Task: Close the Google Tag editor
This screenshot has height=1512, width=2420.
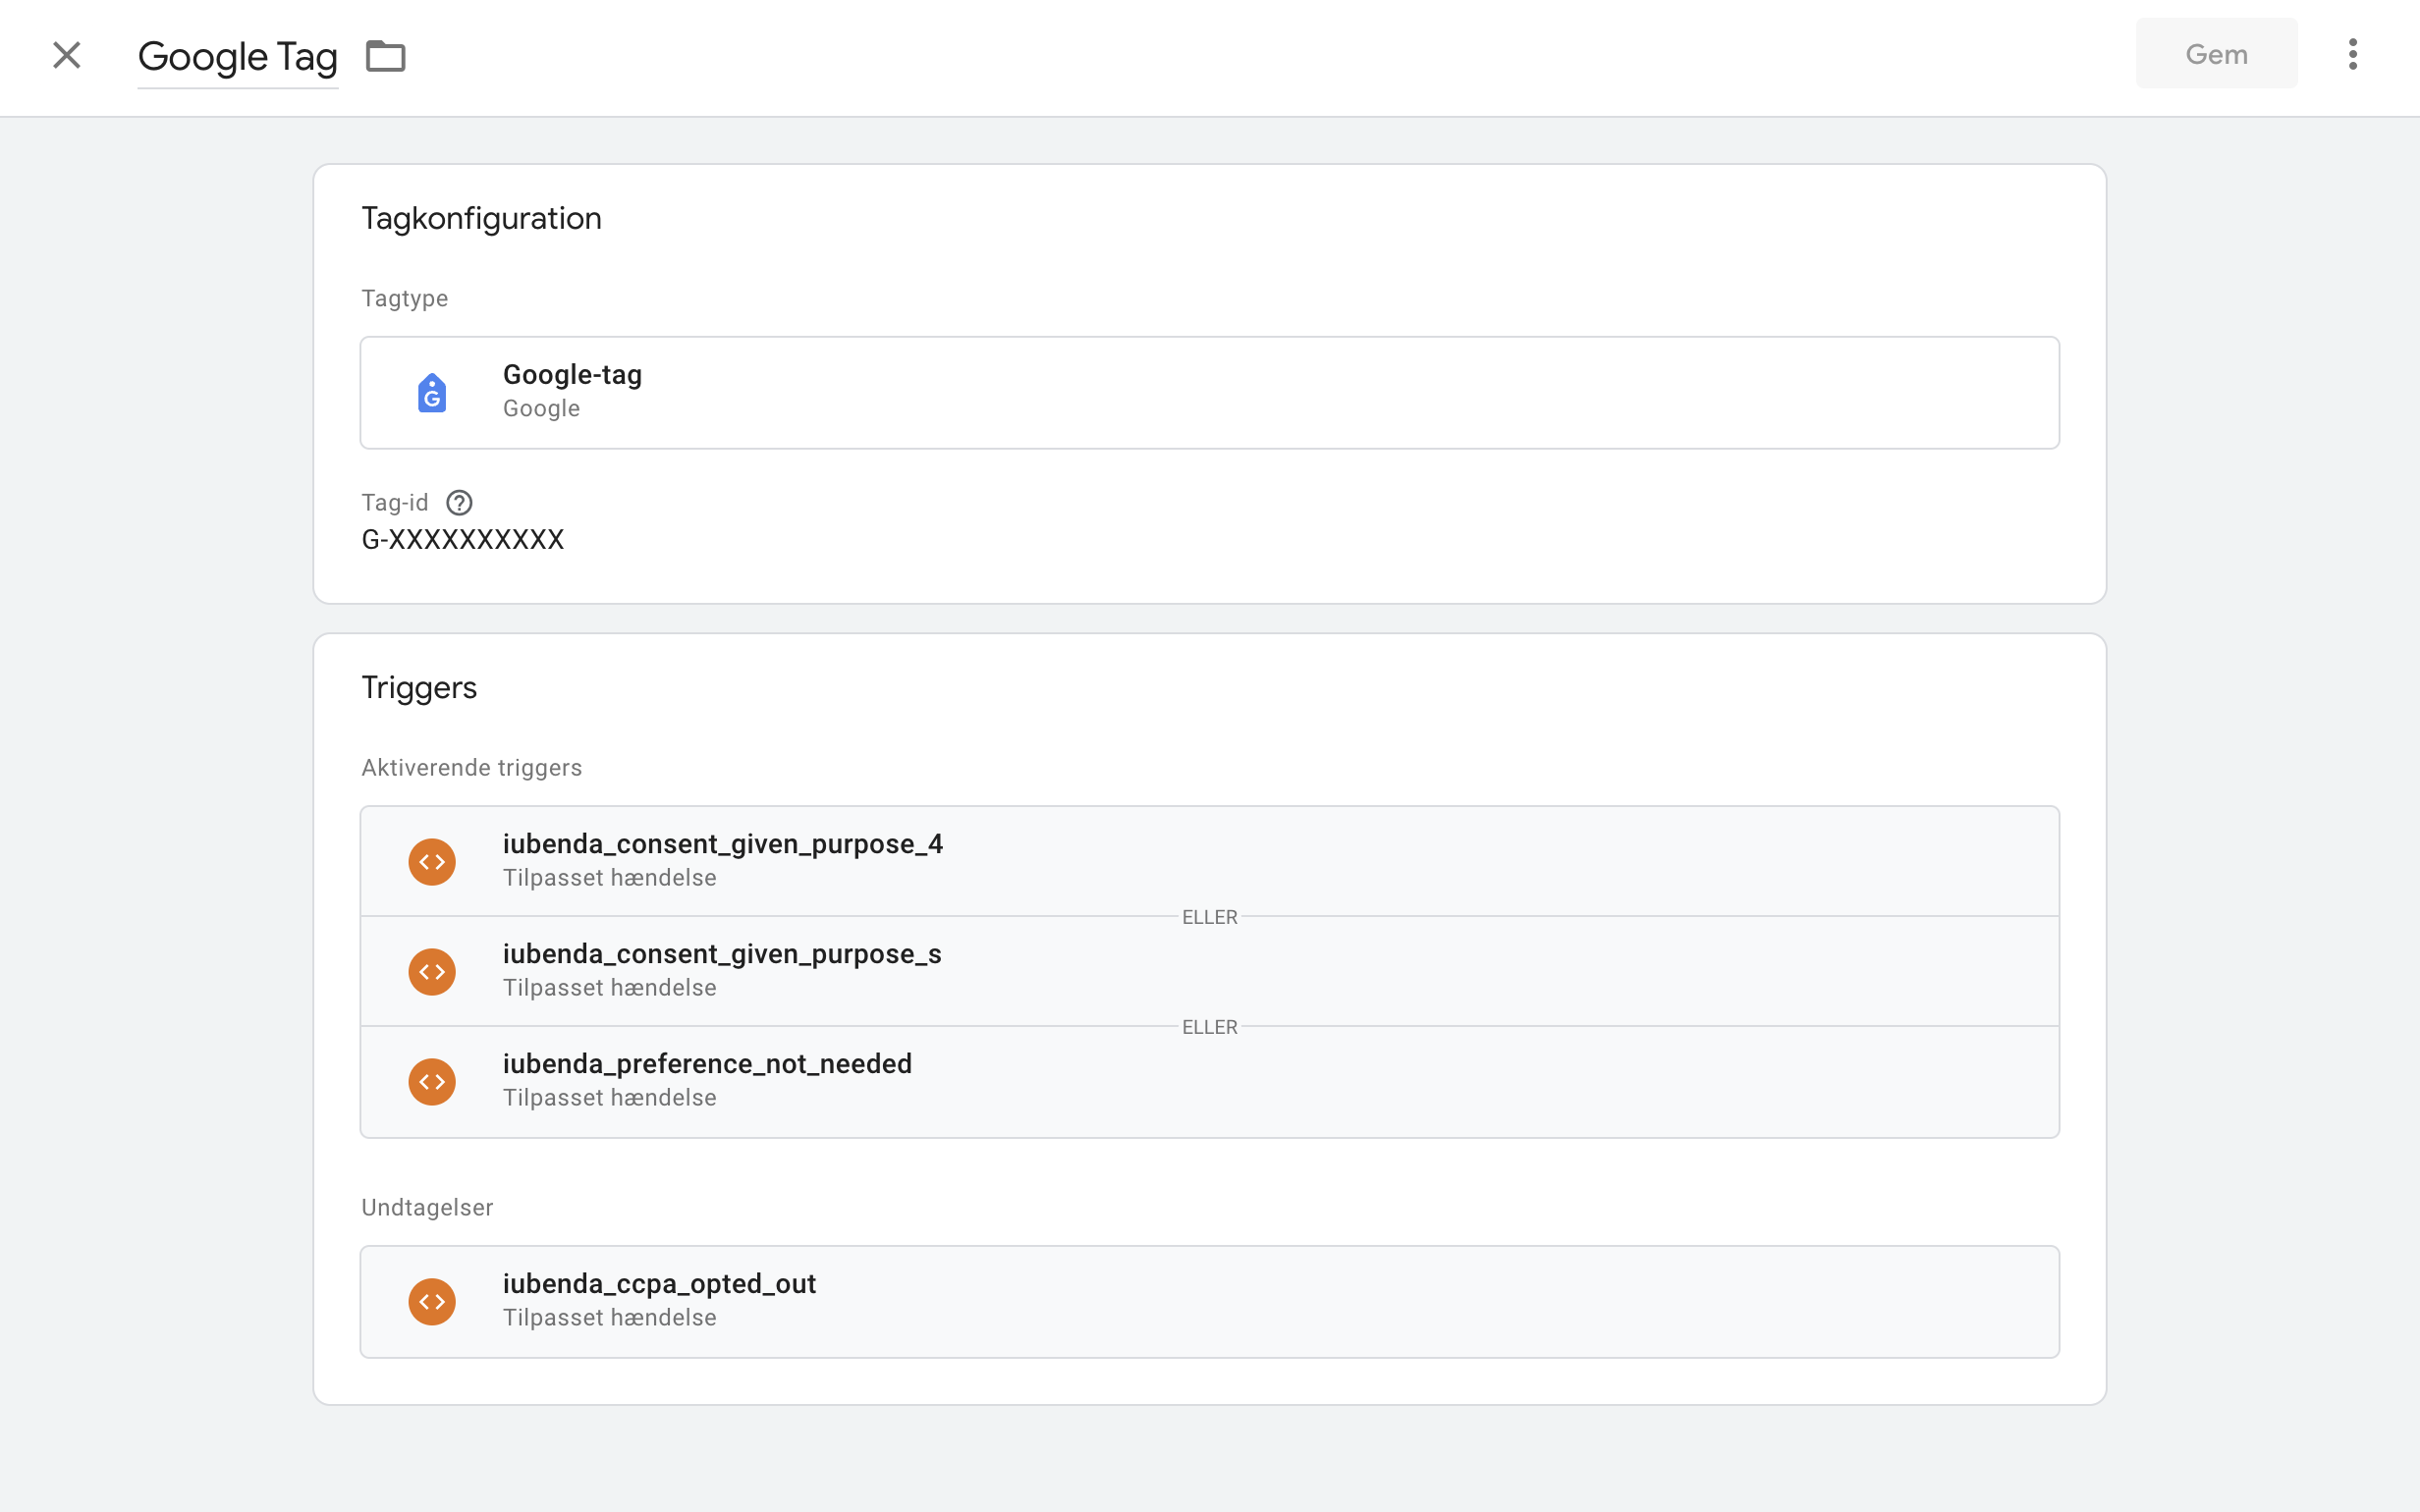Action: [x=66, y=55]
